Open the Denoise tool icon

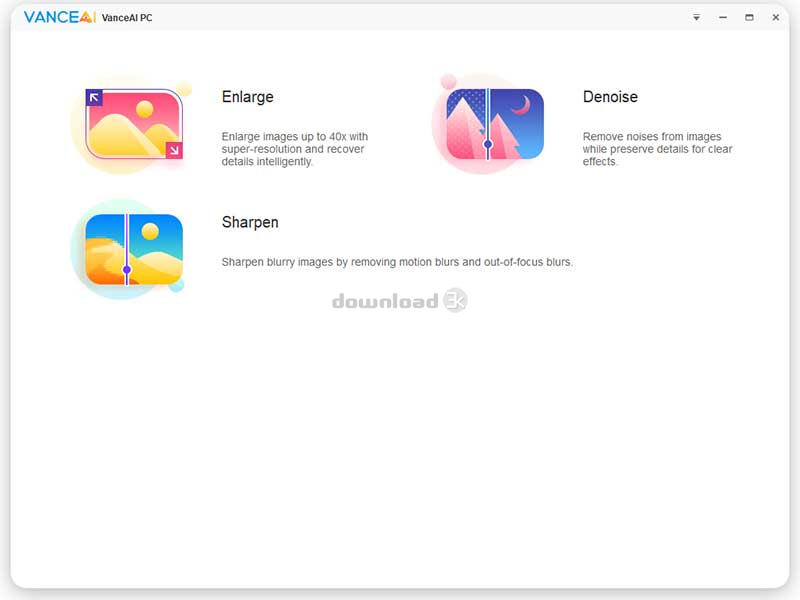point(489,124)
